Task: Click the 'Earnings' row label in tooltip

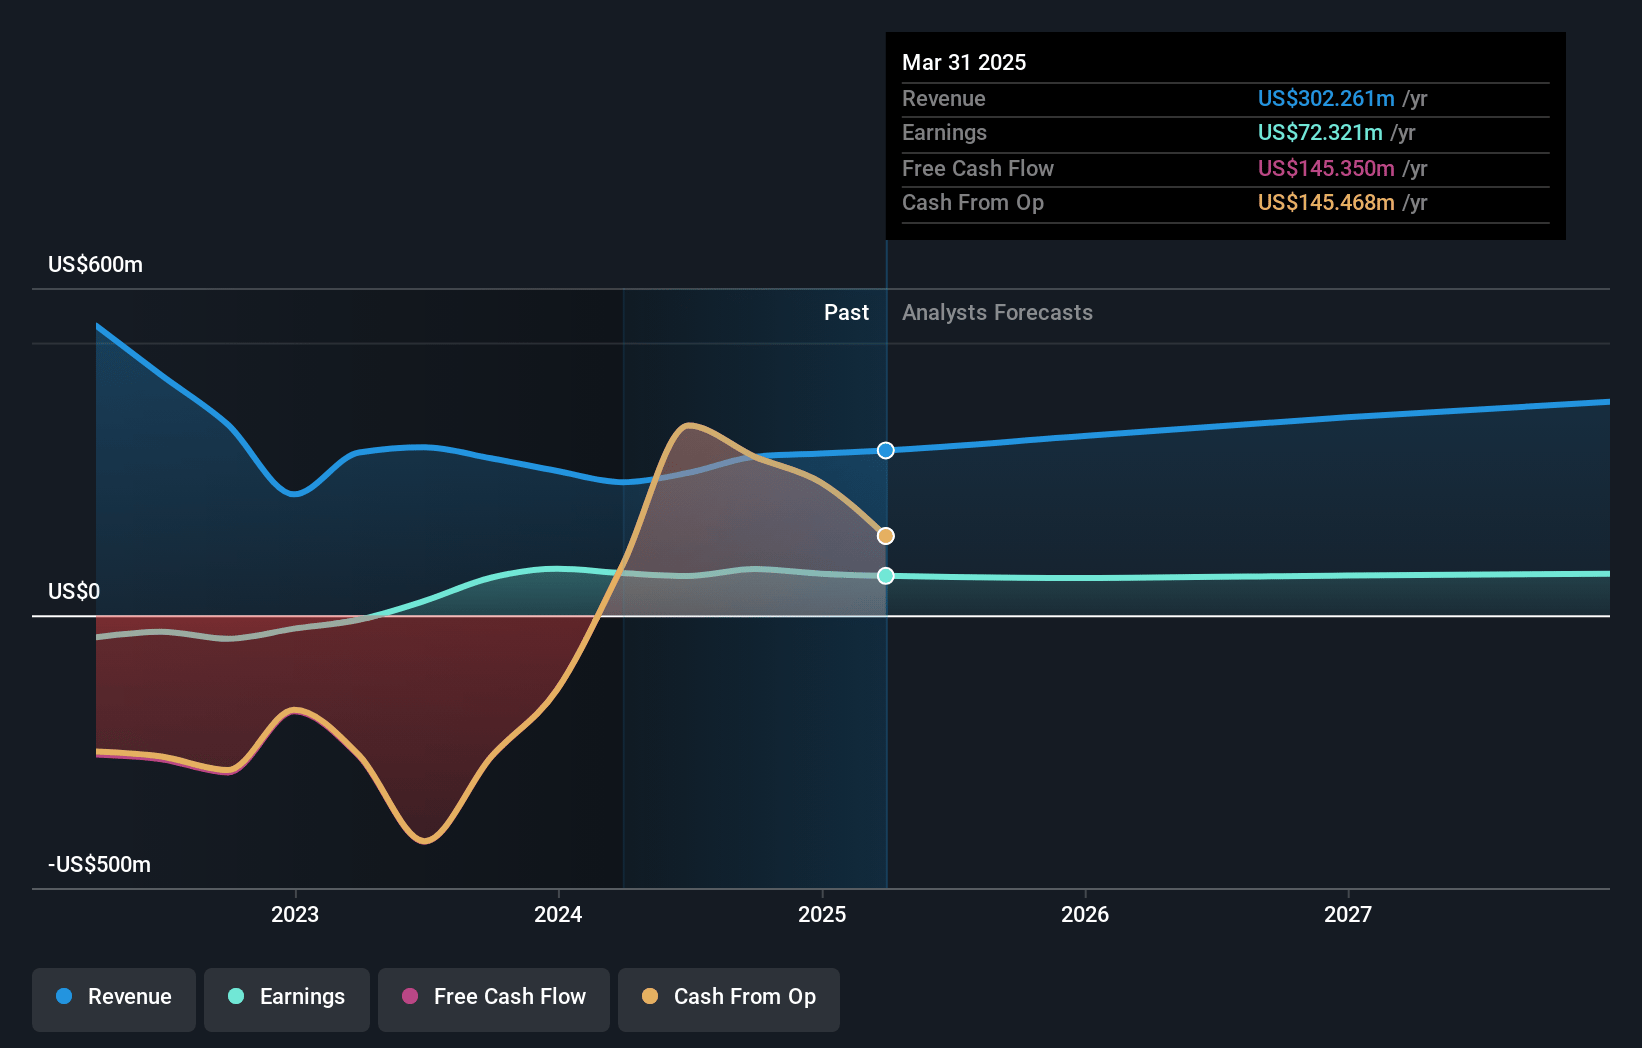Action: (944, 132)
